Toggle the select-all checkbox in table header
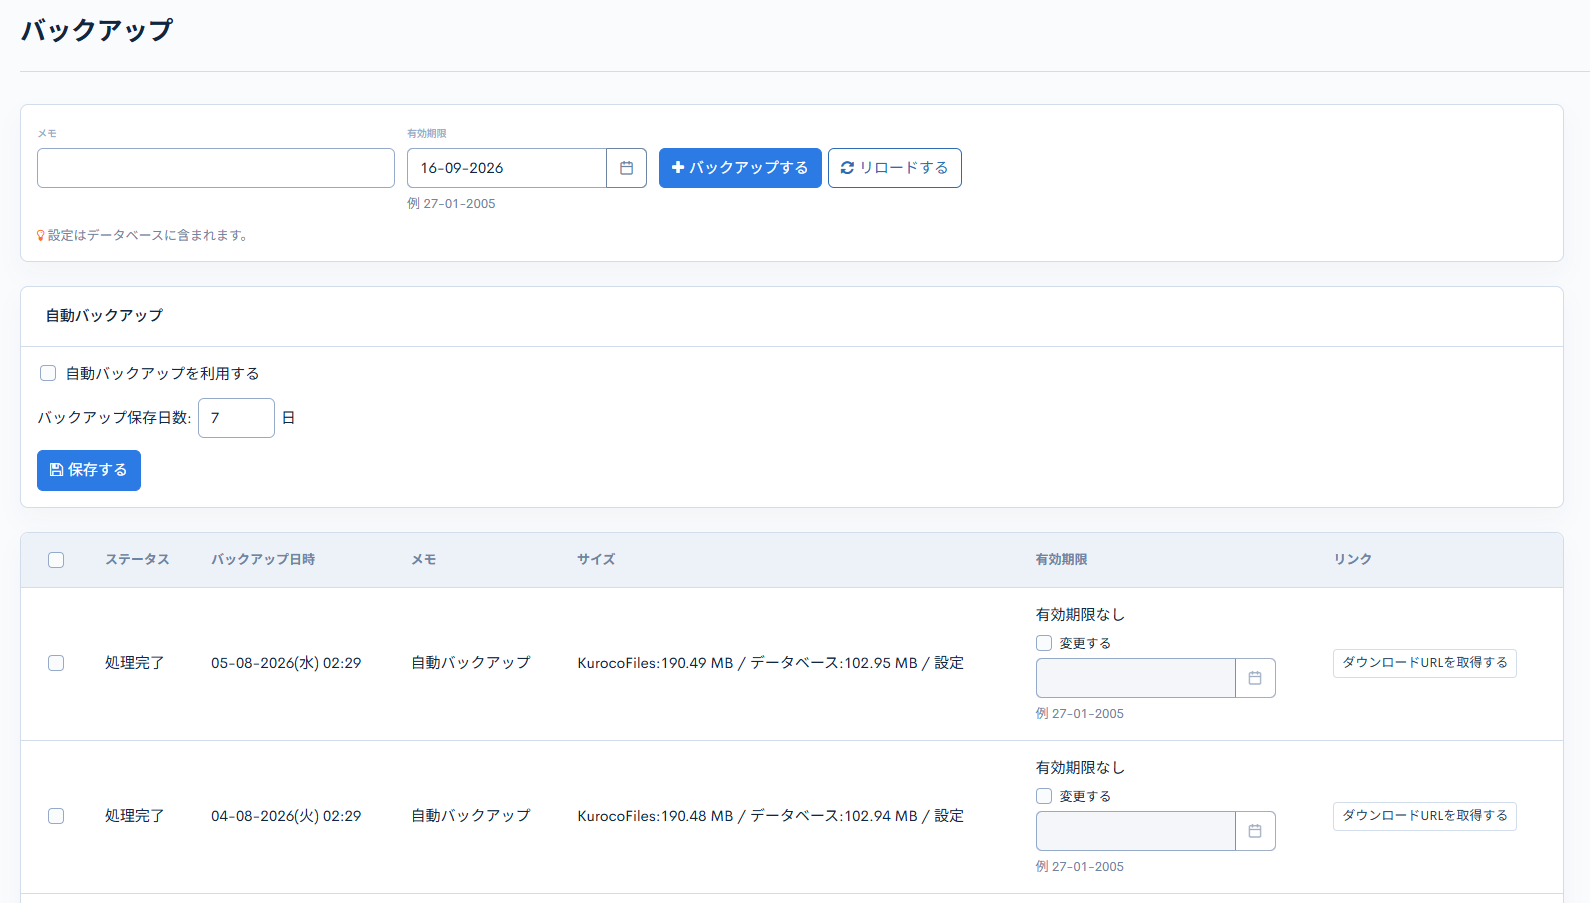1590x903 pixels. click(x=56, y=560)
